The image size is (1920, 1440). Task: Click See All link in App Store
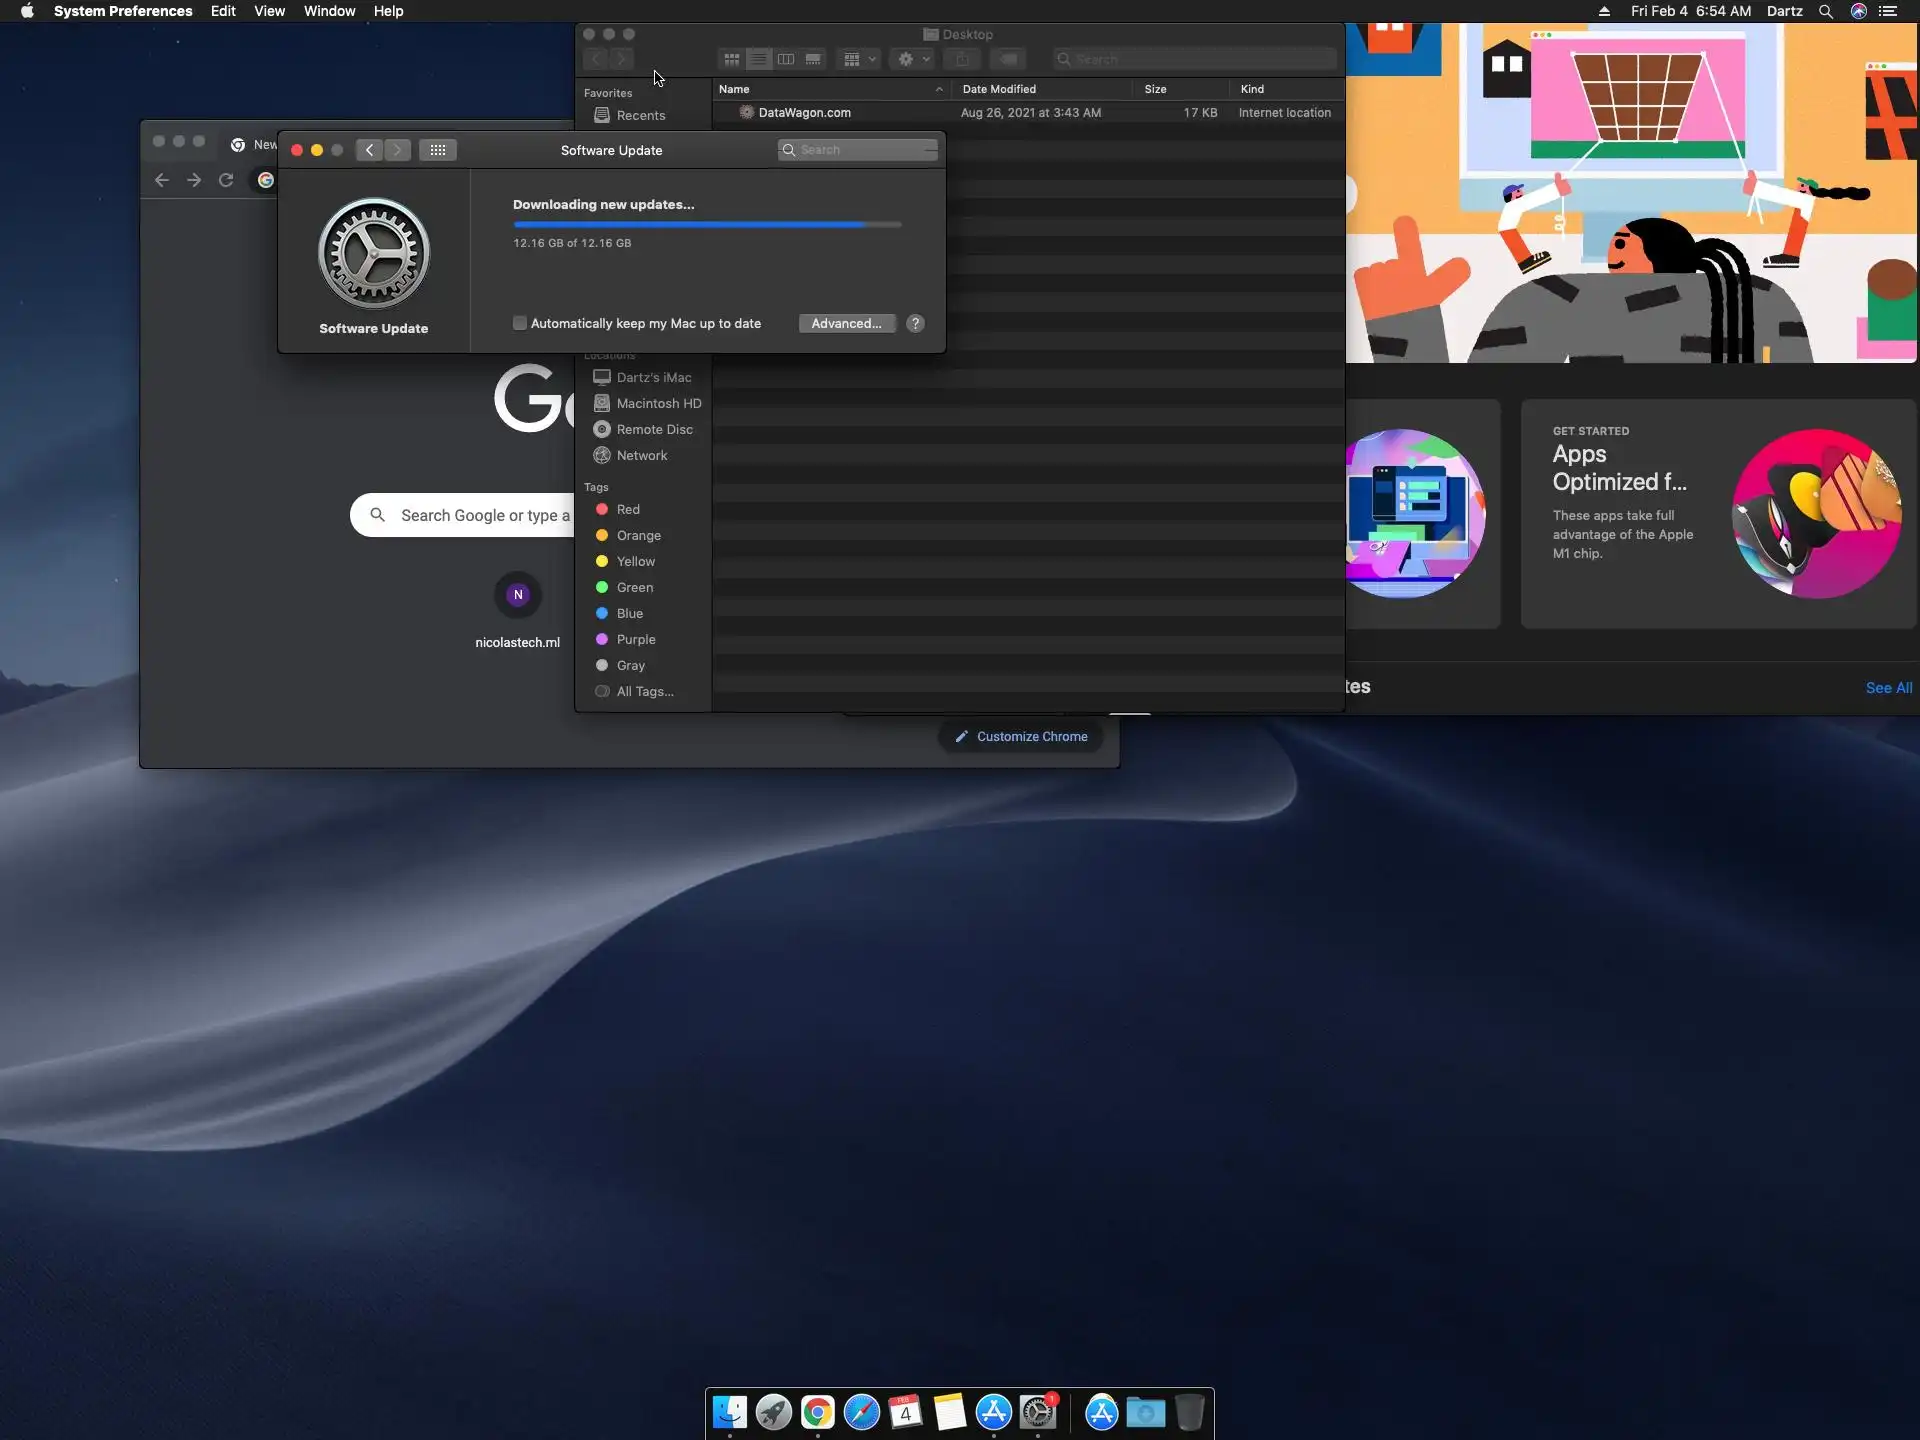pos(1888,688)
